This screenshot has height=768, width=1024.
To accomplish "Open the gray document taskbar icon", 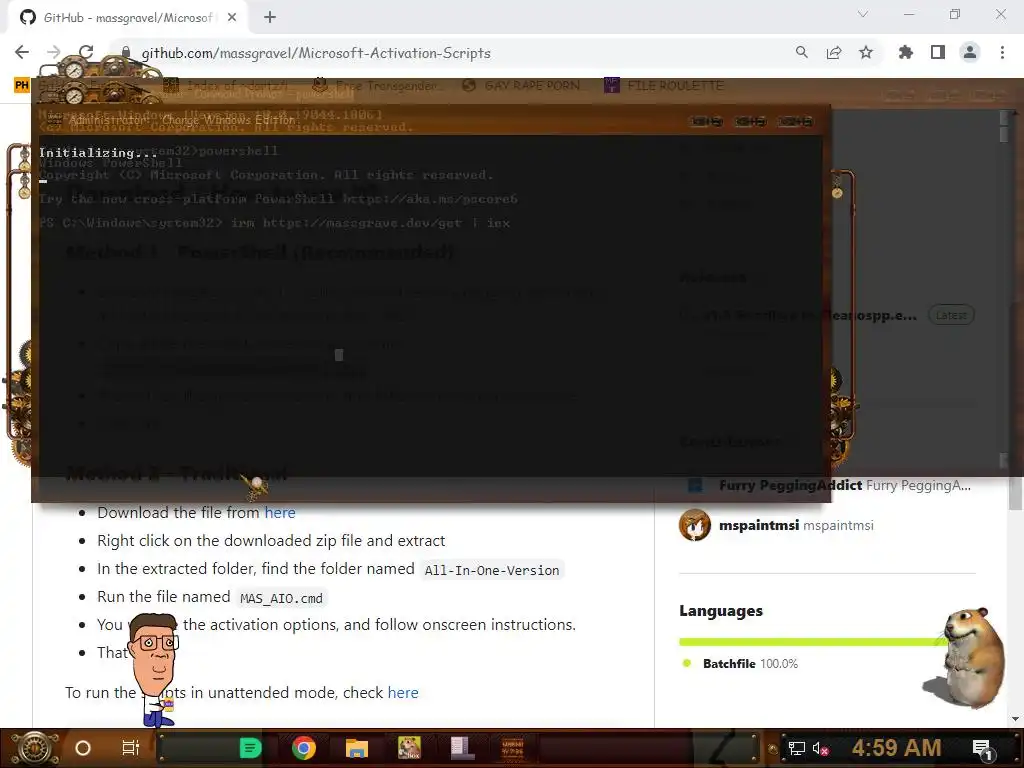I will pos(462,748).
